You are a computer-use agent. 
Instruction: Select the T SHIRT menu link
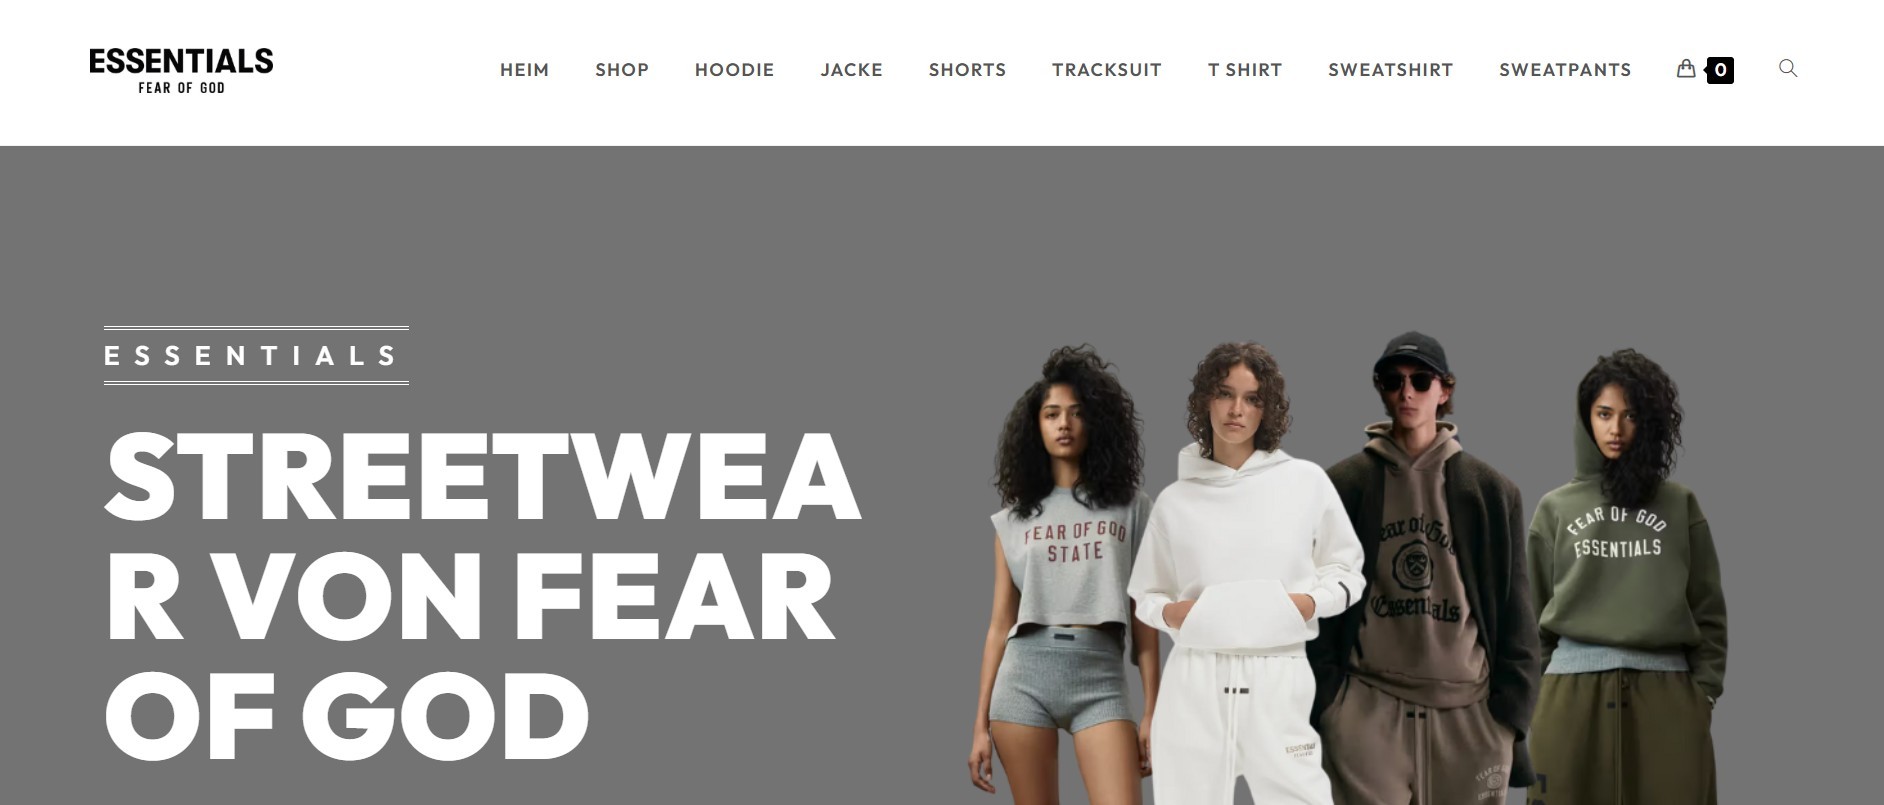(x=1245, y=70)
